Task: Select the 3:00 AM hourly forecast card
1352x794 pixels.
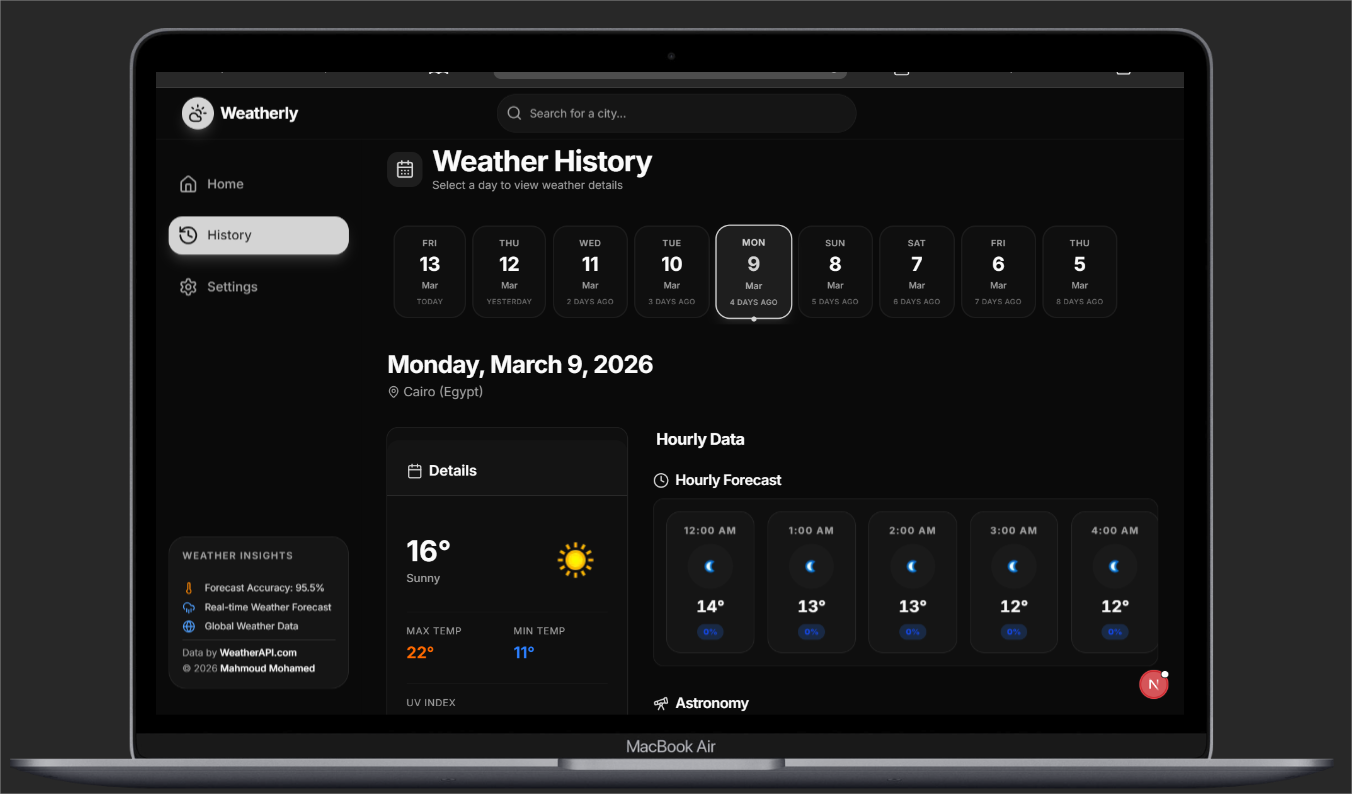Action: click(1013, 582)
